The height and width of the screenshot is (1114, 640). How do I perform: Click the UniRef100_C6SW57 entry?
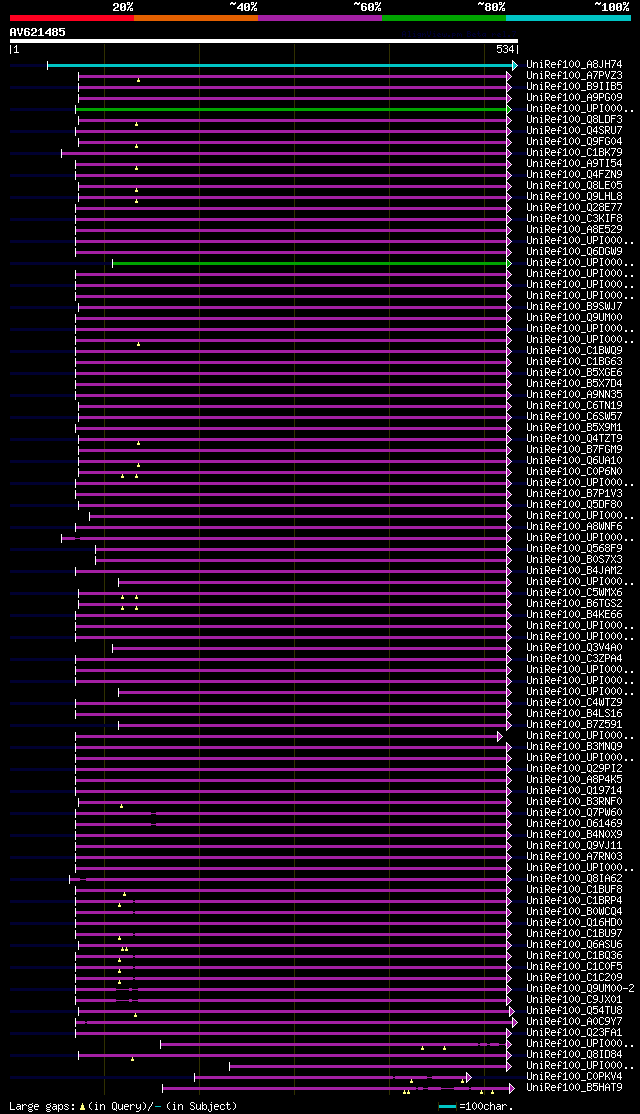575,417
